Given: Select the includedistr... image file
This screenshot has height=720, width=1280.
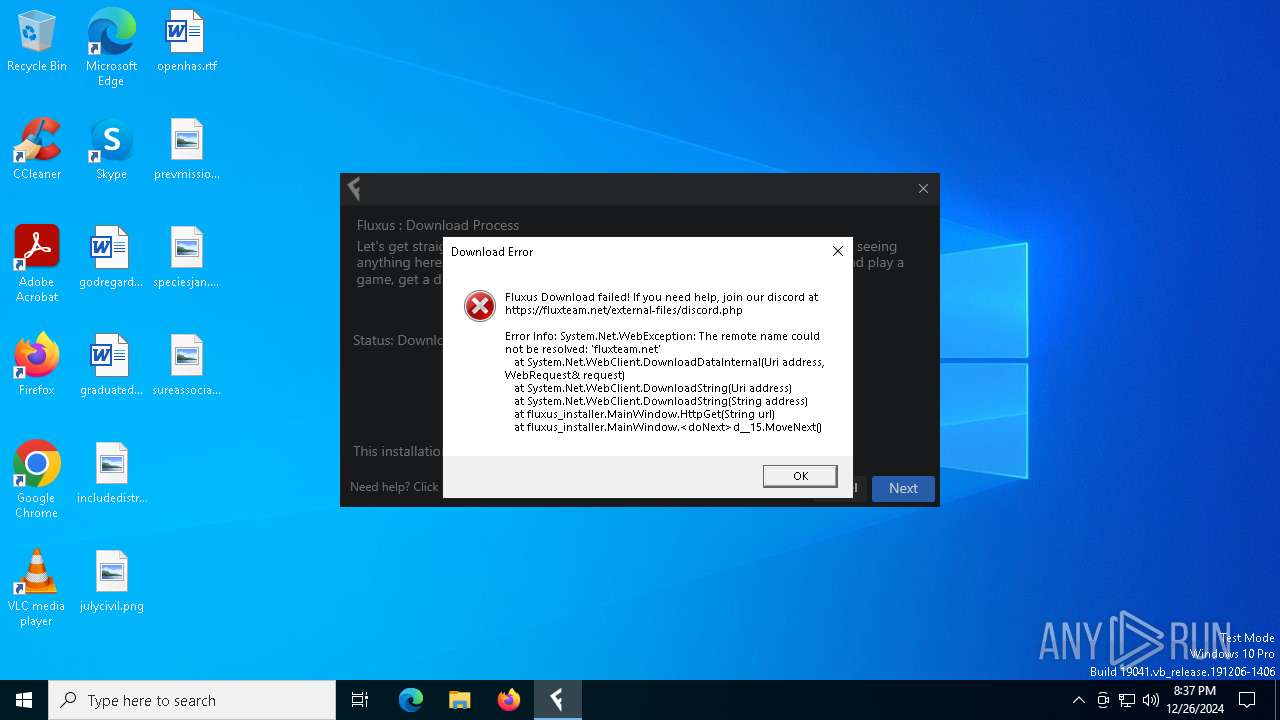Looking at the screenshot, I should [x=111, y=474].
